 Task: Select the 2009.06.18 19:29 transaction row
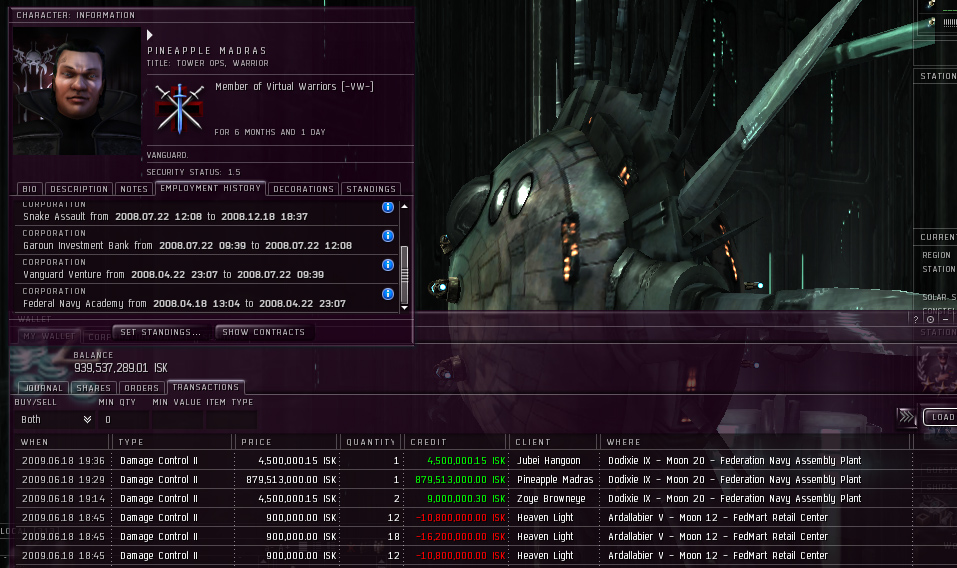[464, 480]
